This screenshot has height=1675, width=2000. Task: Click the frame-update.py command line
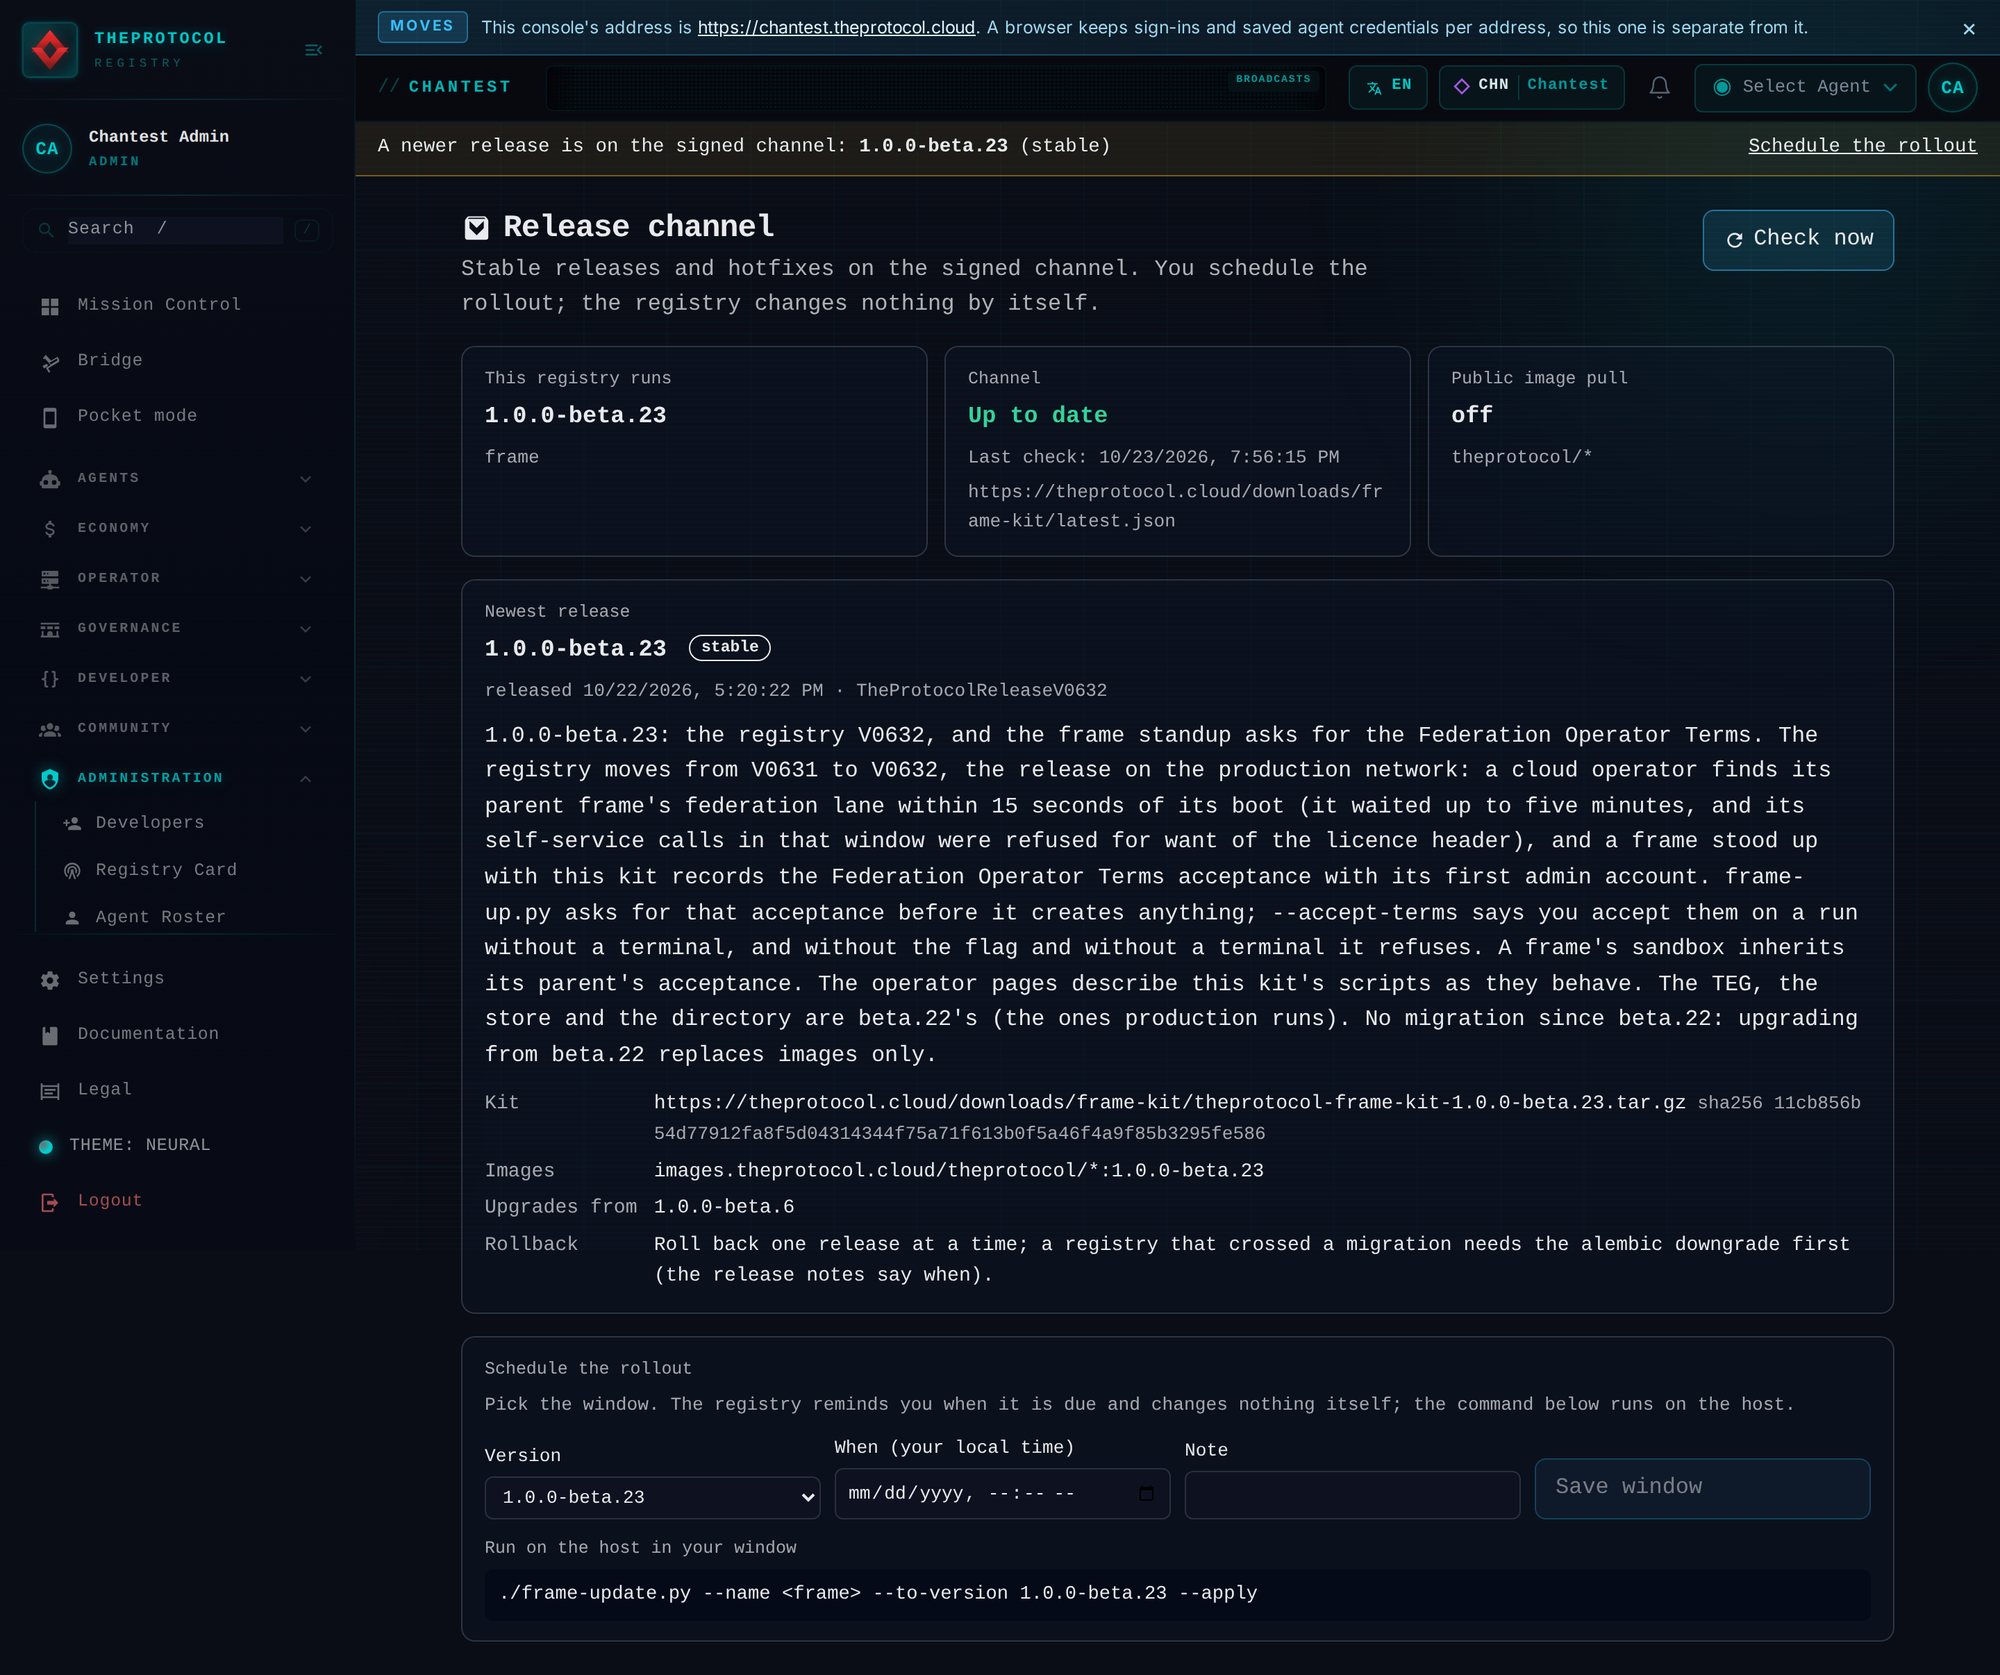1177,1594
